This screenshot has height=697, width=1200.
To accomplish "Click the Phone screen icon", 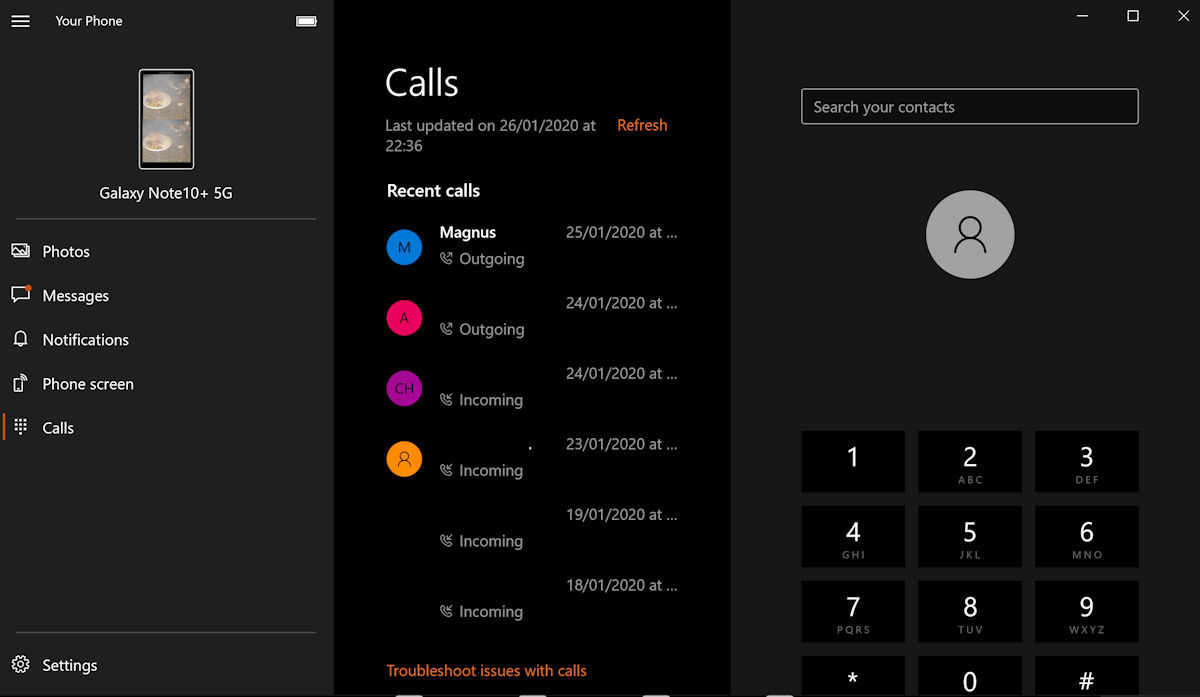I will [x=20, y=384].
